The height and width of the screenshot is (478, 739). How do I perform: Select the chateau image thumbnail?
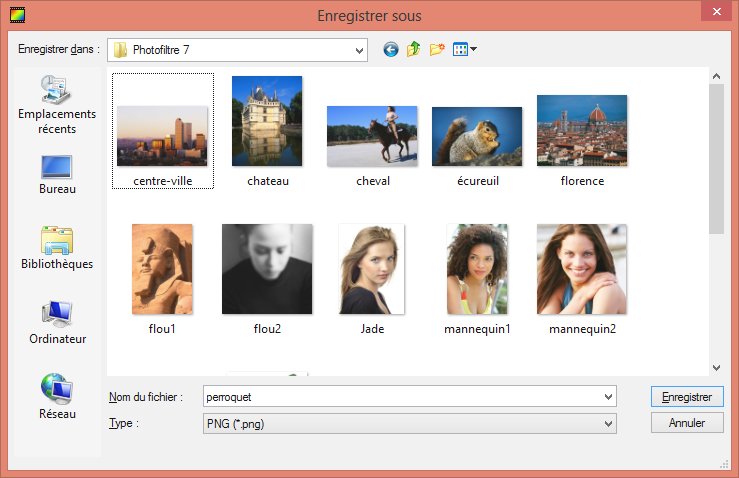[x=267, y=122]
